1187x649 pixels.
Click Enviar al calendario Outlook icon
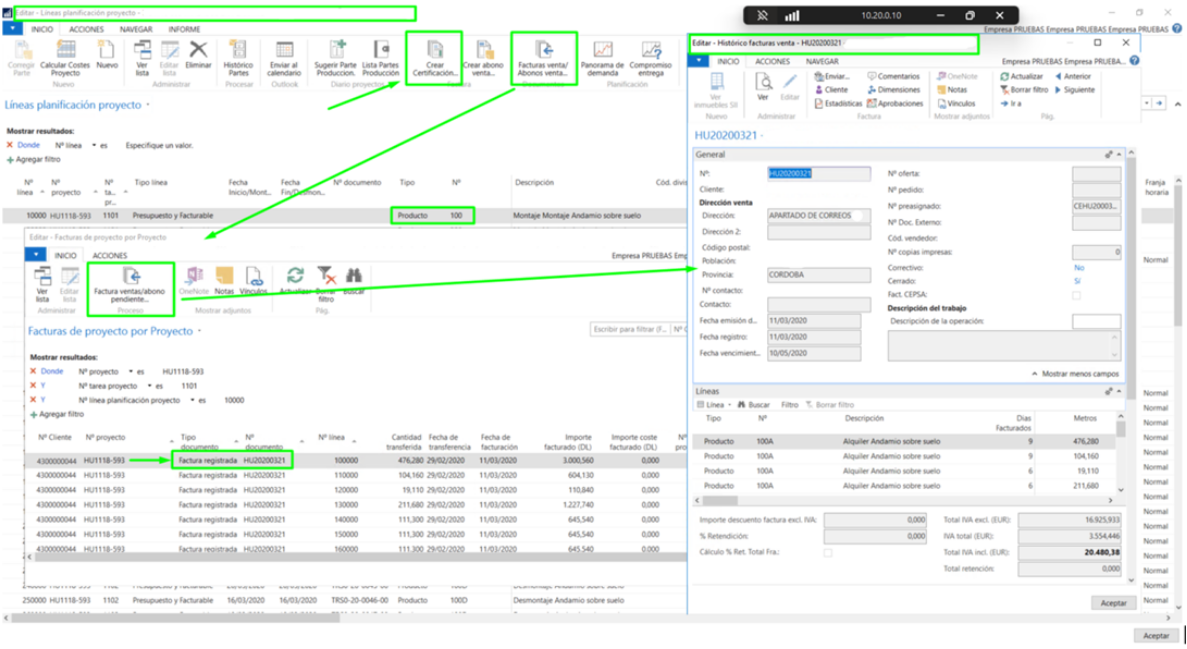pos(284,51)
